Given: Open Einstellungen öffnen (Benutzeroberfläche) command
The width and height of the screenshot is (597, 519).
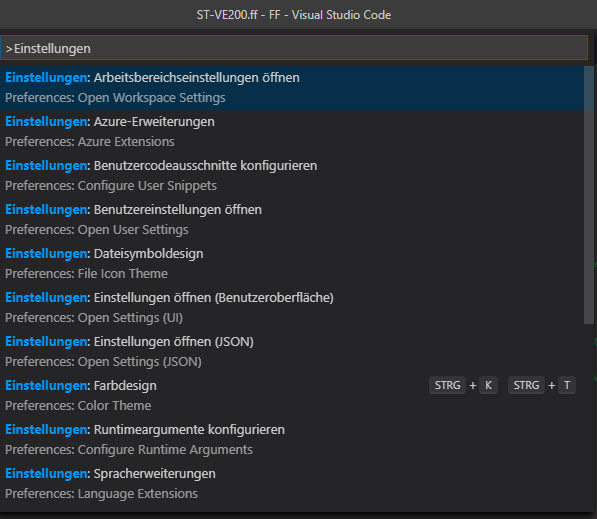Looking at the screenshot, I should [x=292, y=308].
